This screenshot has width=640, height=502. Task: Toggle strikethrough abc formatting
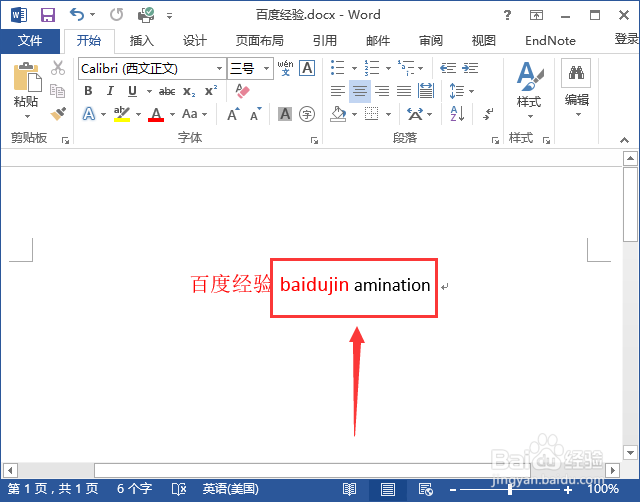[x=167, y=91]
